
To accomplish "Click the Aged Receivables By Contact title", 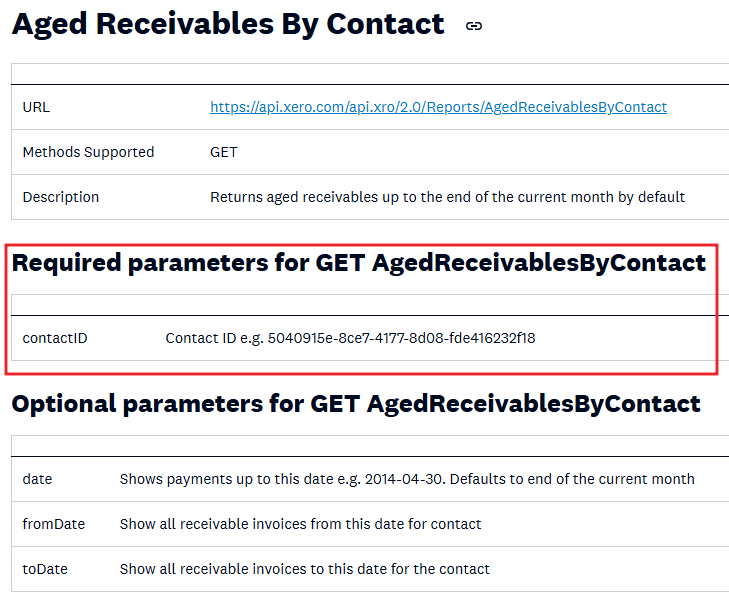I will coord(228,24).
